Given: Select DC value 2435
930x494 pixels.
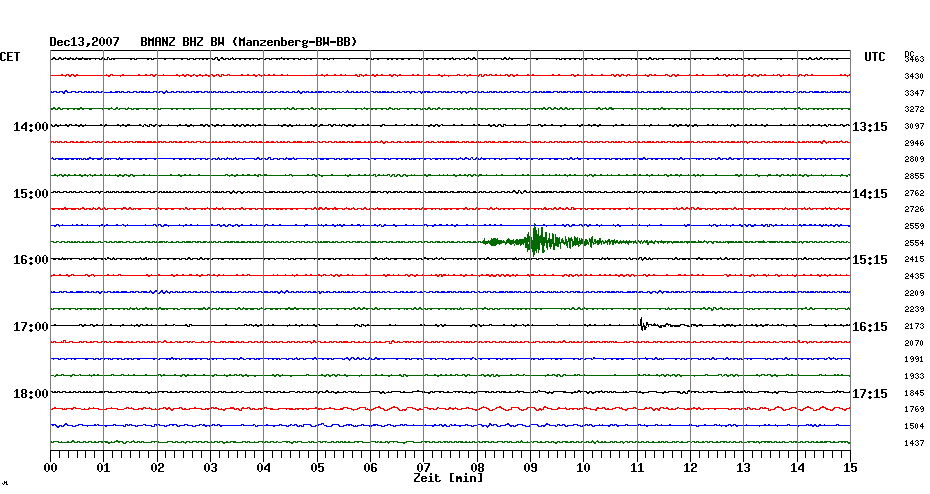Looking at the screenshot, I should pos(914,276).
